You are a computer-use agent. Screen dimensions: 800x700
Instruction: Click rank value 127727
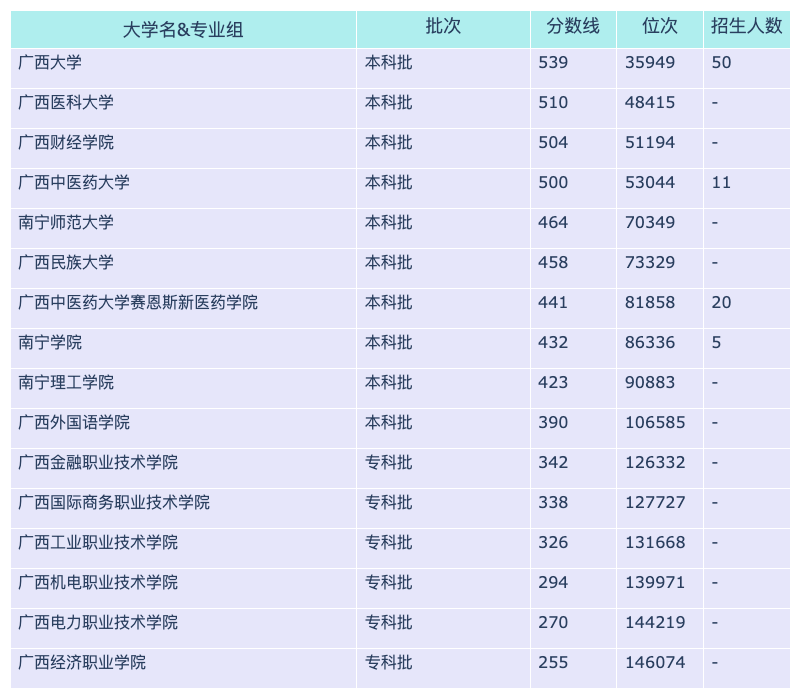coord(655,503)
